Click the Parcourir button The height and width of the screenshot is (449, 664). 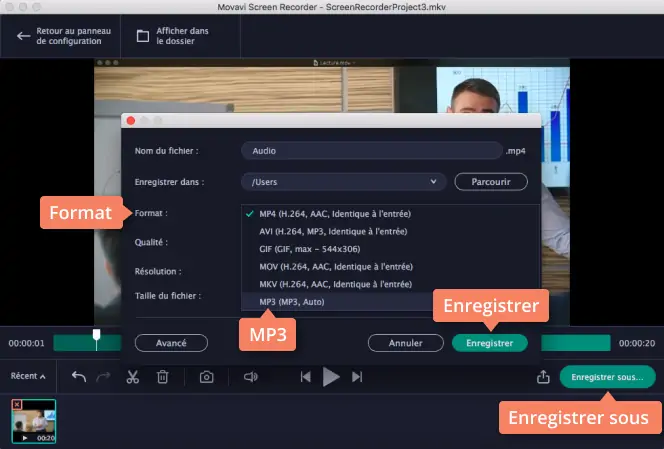[x=491, y=182]
